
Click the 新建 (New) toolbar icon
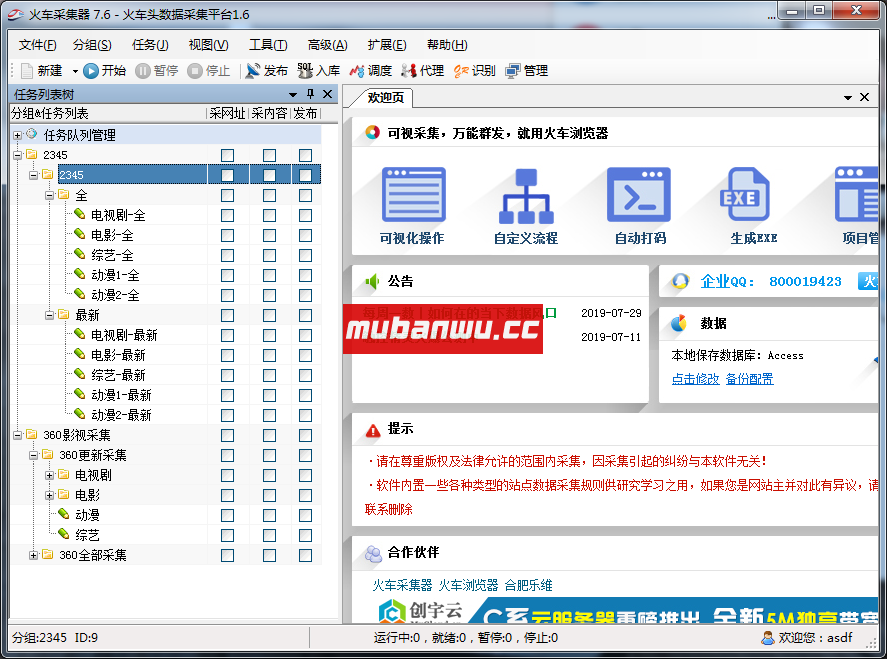coord(27,71)
